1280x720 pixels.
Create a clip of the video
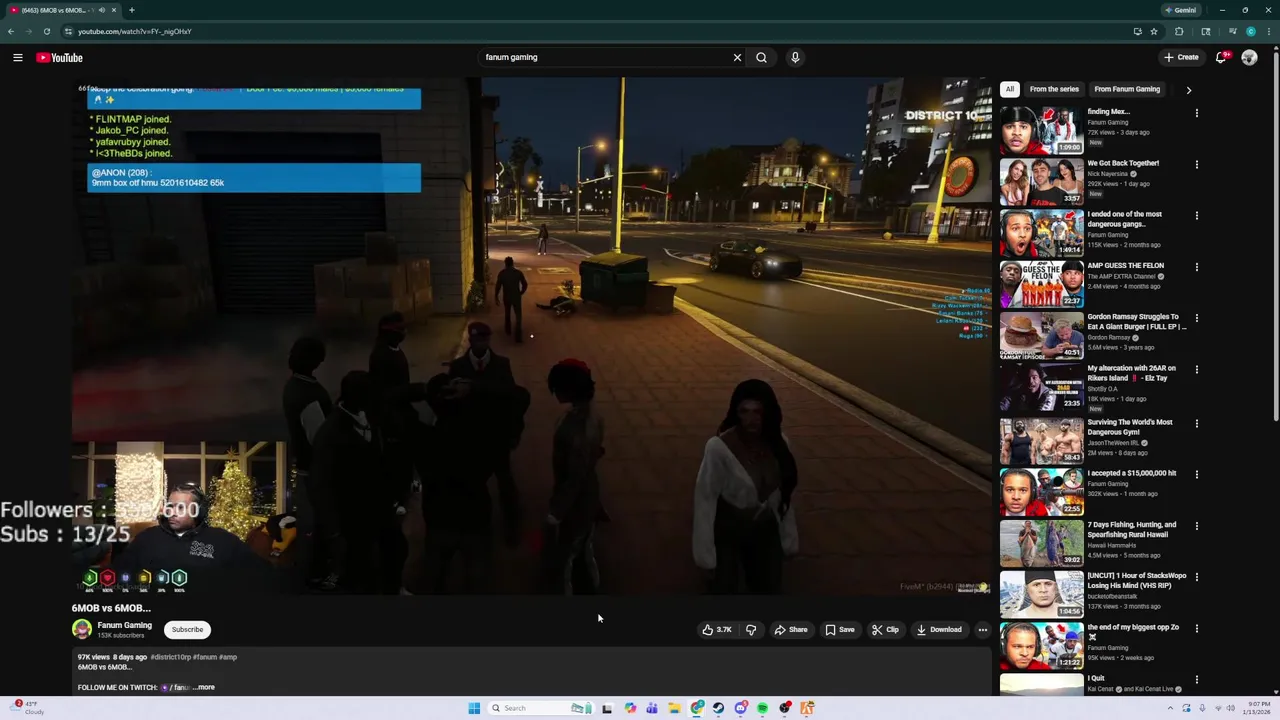(x=885, y=630)
